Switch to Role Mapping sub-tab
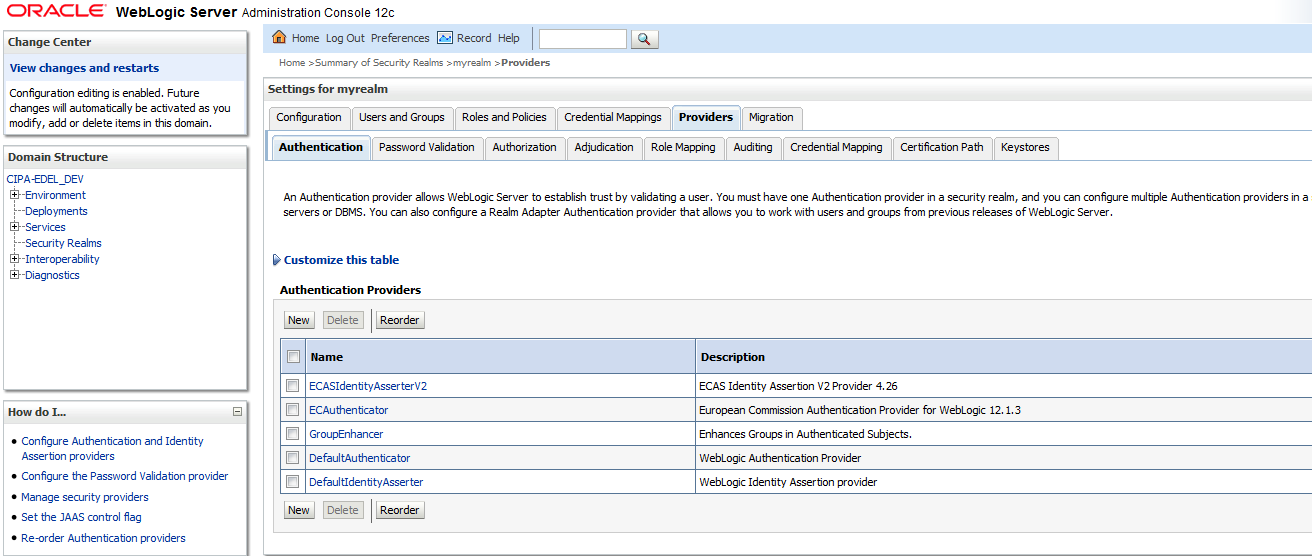 (683, 148)
